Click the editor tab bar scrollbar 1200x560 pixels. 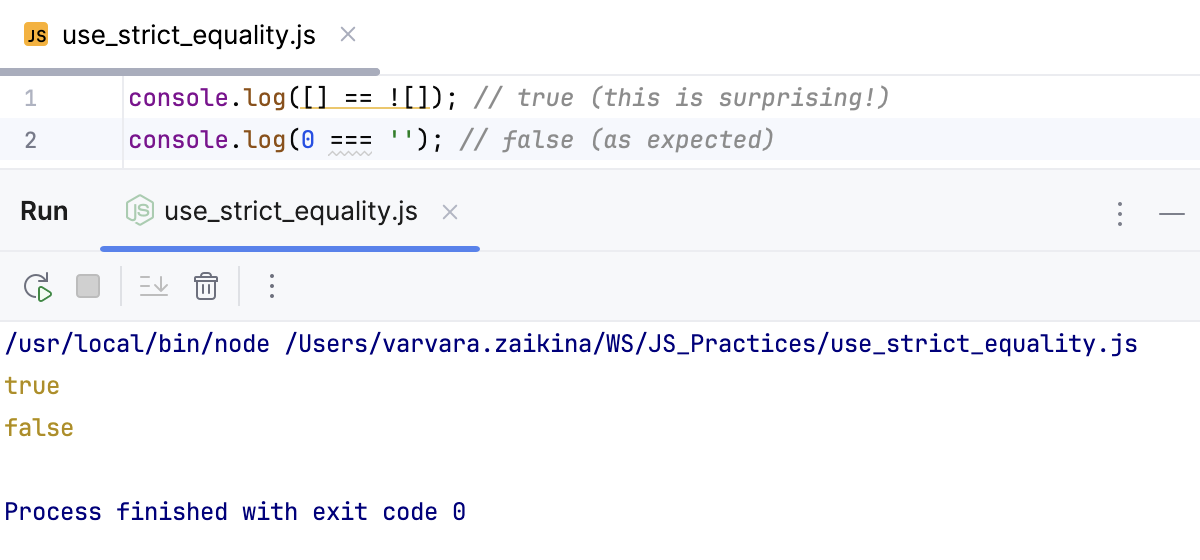[190, 72]
